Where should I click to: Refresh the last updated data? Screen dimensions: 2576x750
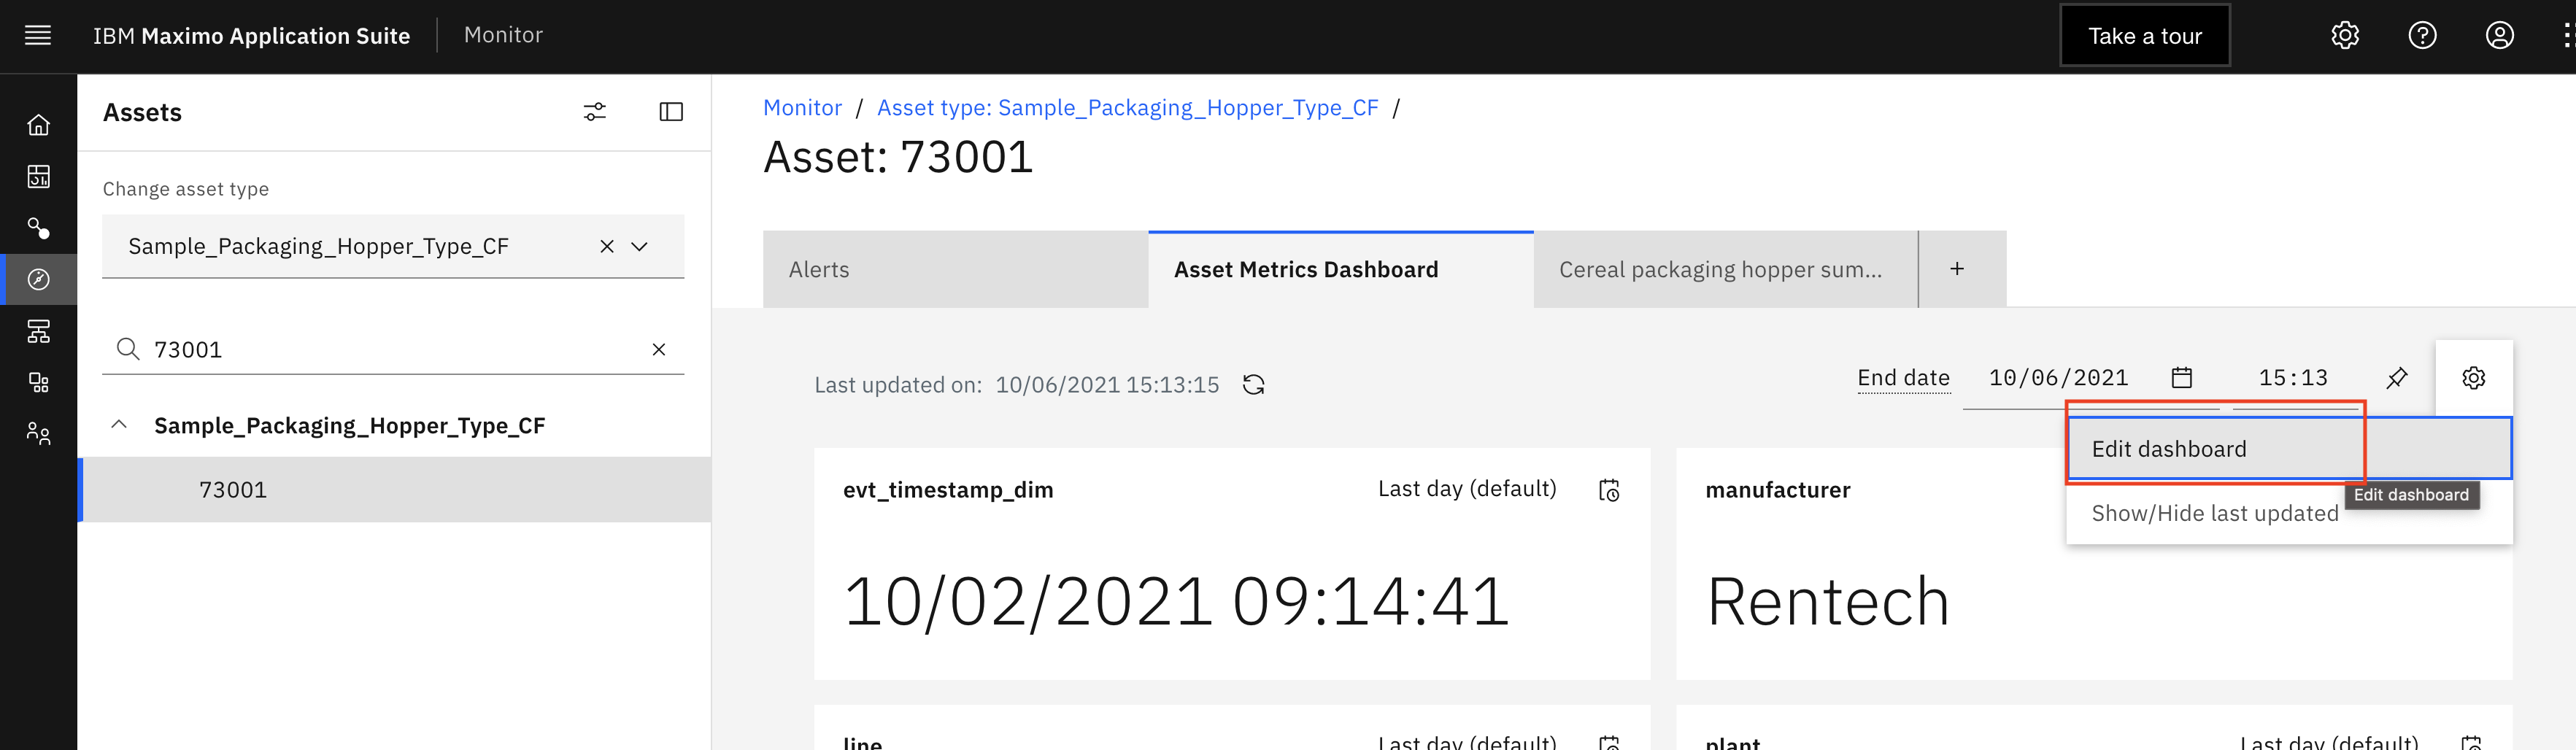click(x=1253, y=385)
